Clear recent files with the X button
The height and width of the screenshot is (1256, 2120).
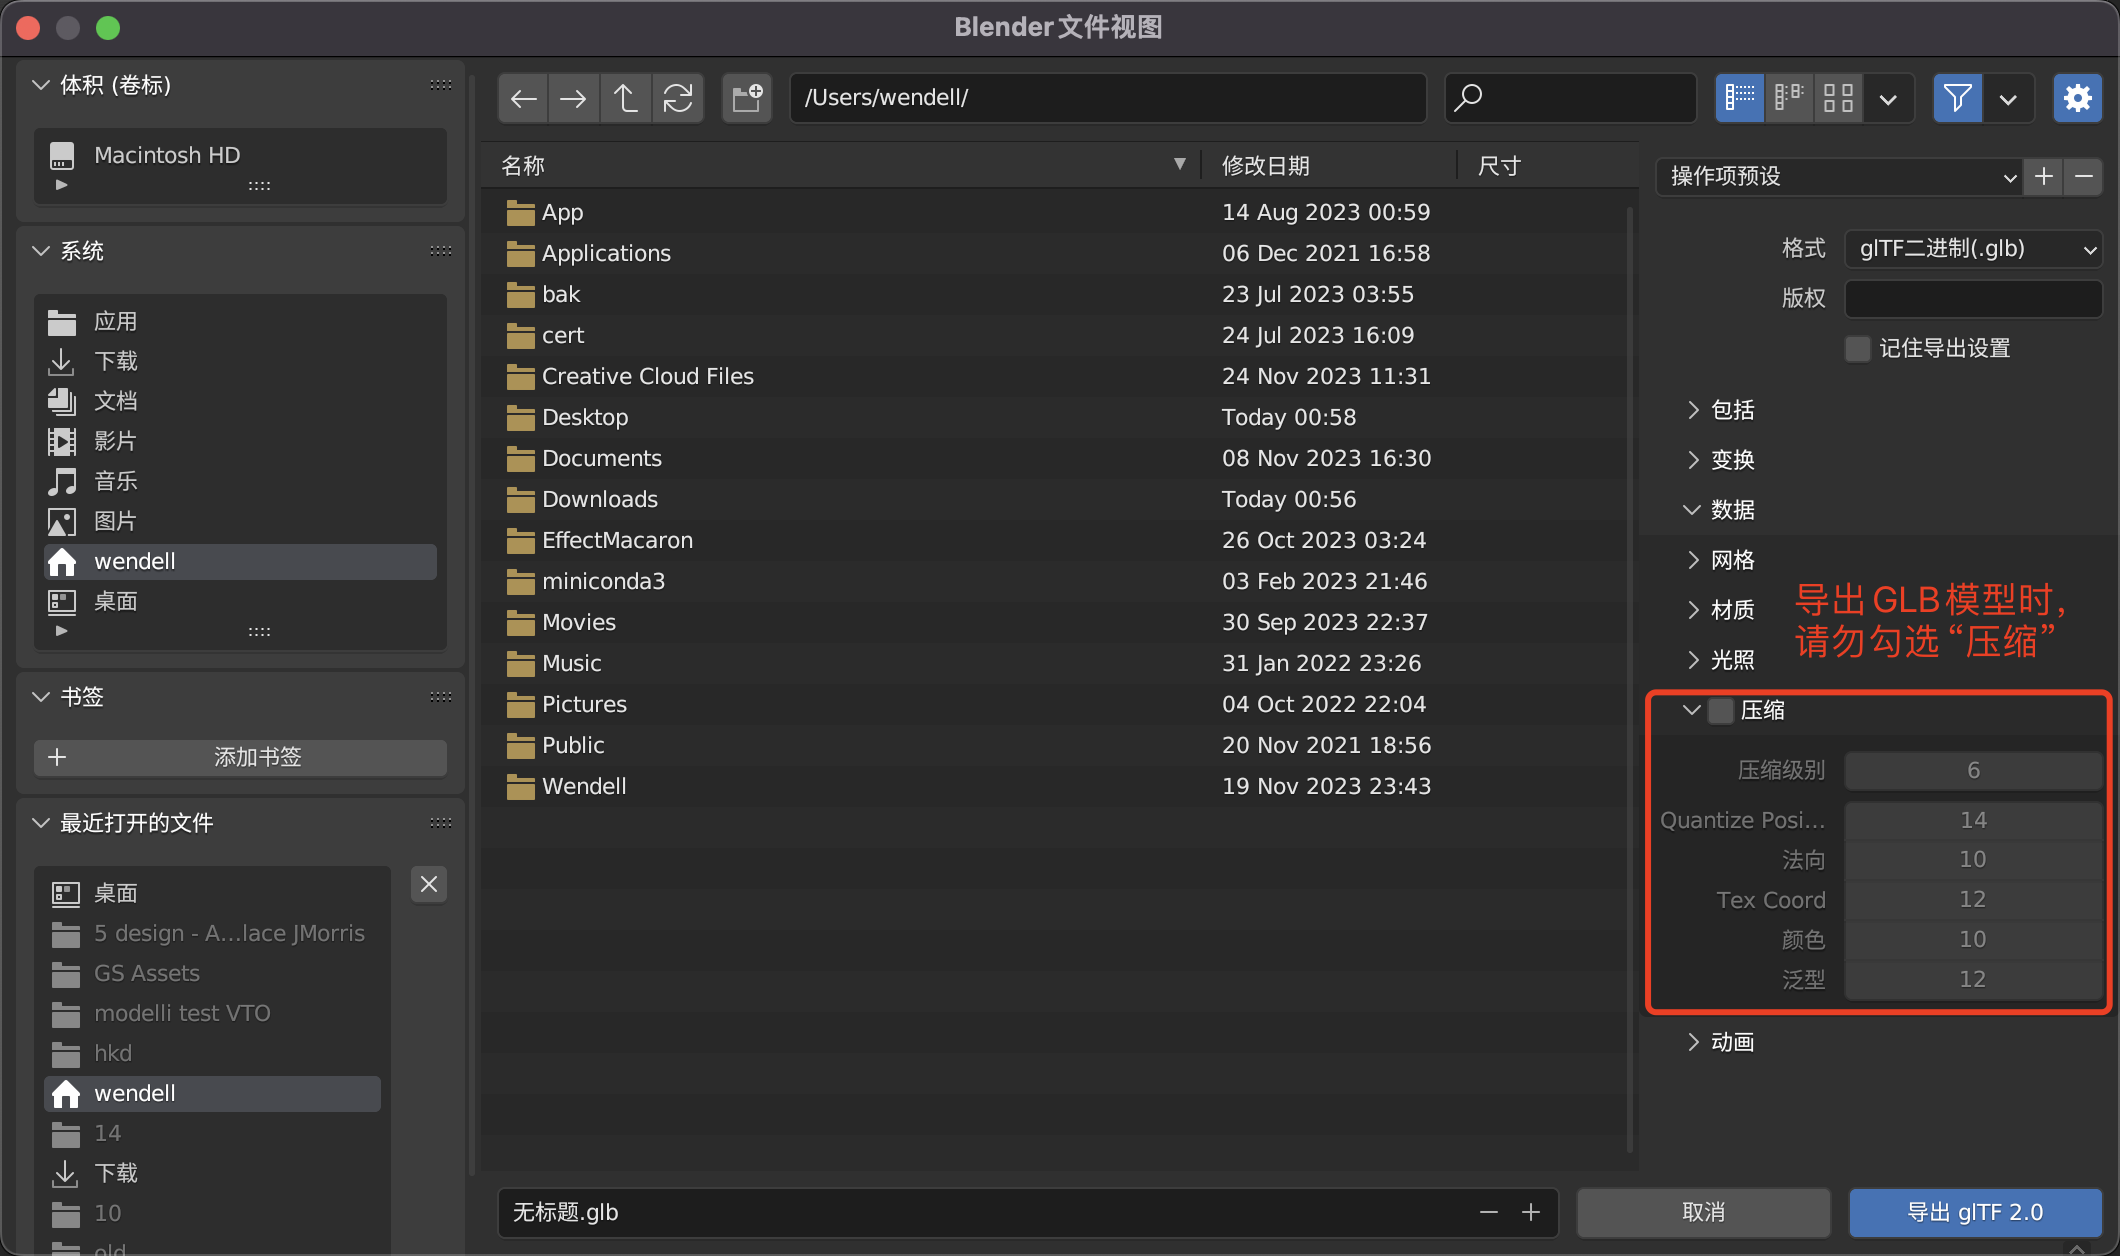tap(429, 884)
